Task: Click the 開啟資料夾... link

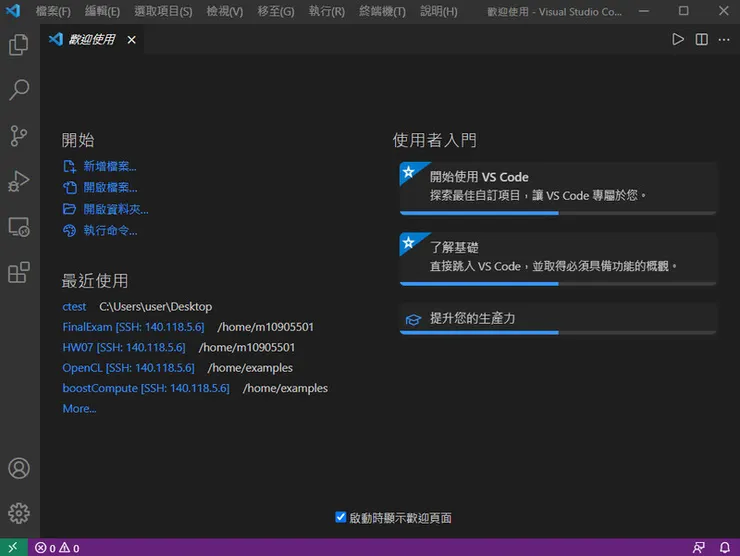Action: [x=116, y=209]
